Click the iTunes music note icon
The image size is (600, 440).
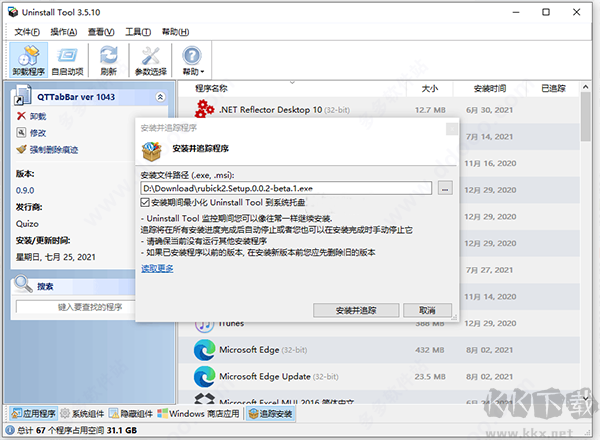(204, 326)
